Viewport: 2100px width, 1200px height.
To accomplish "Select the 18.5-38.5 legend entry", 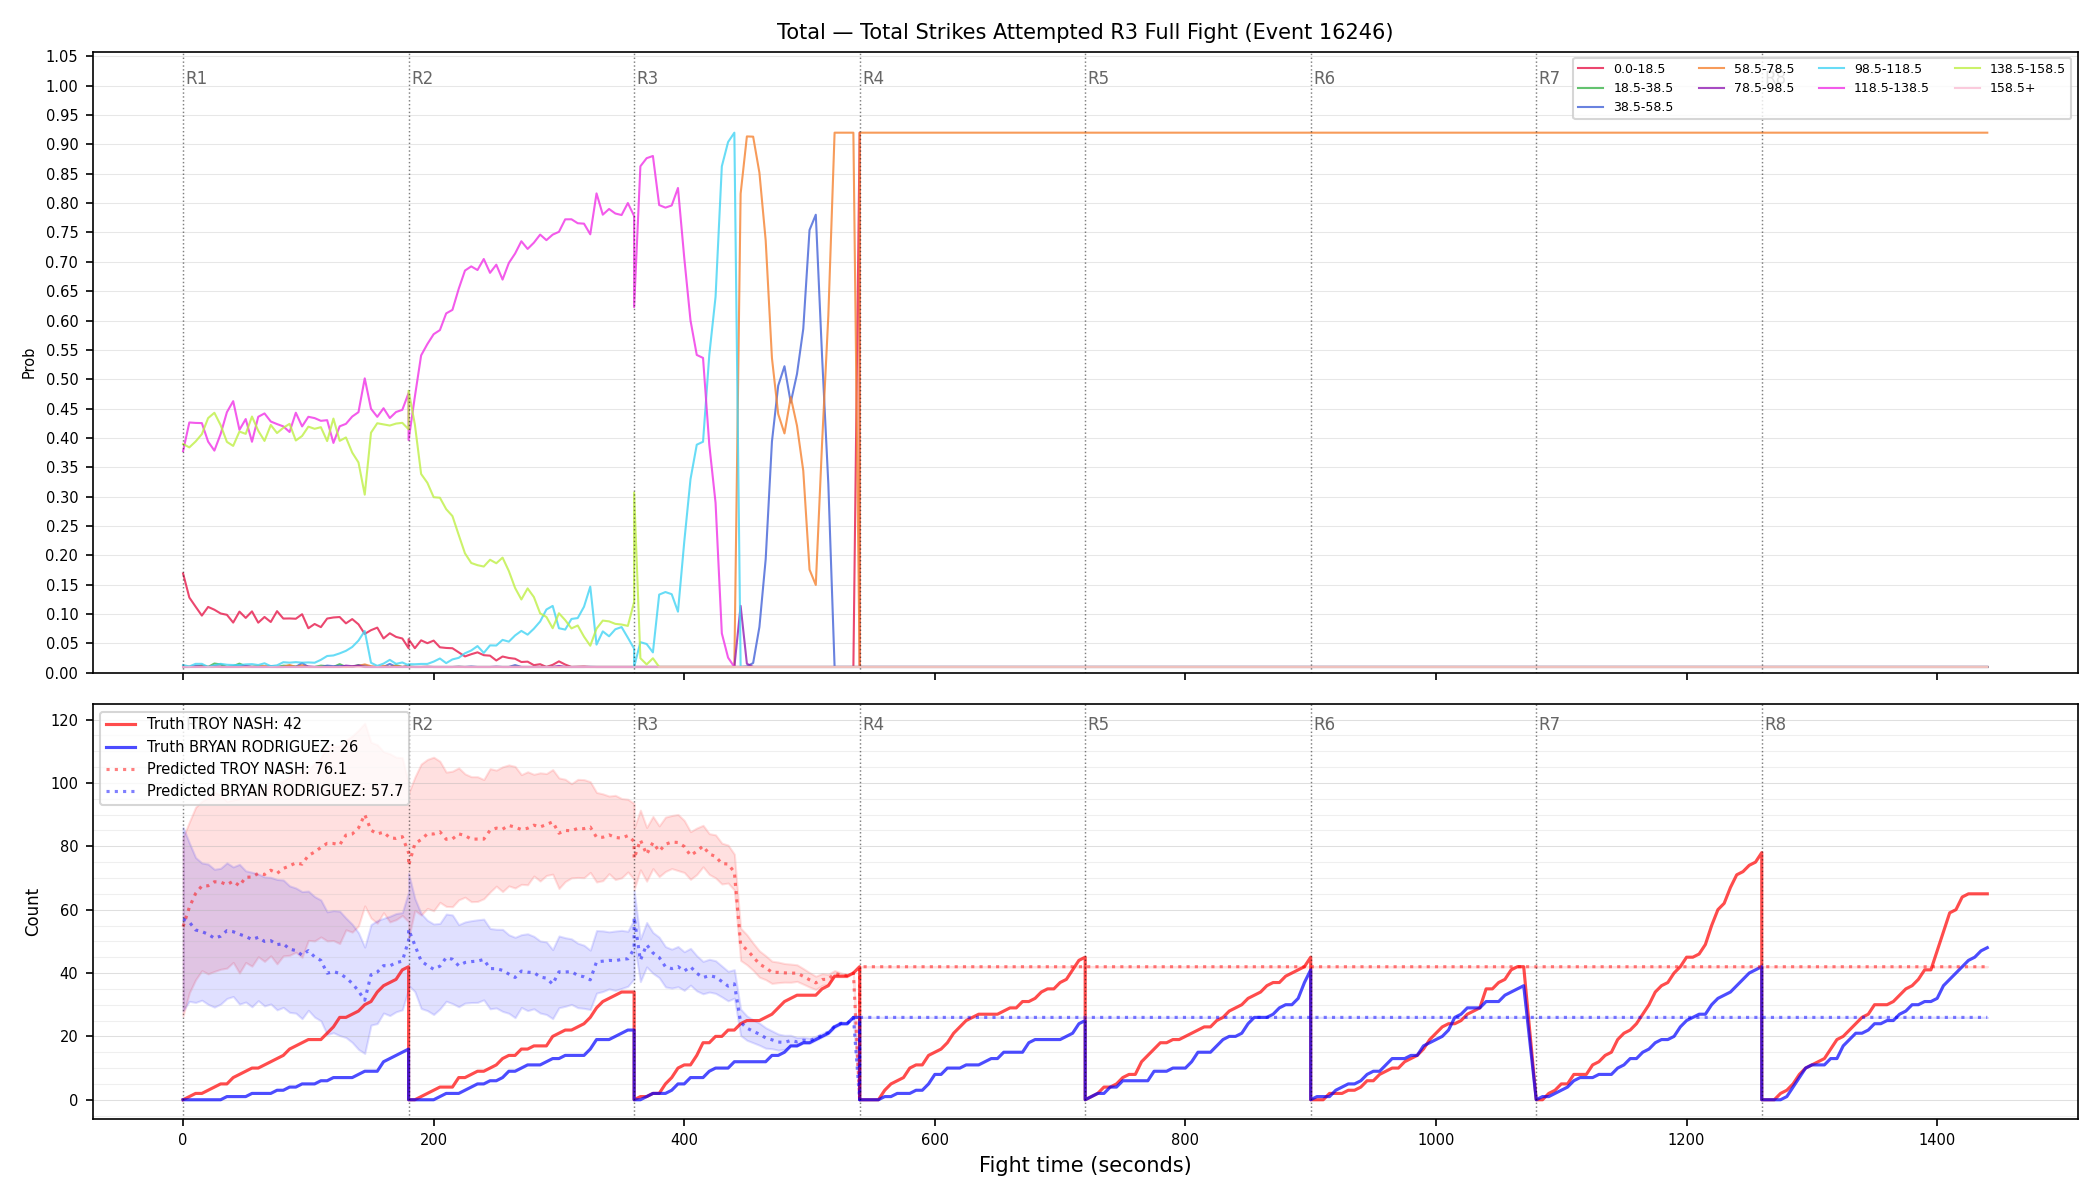I will coord(1625,88).
